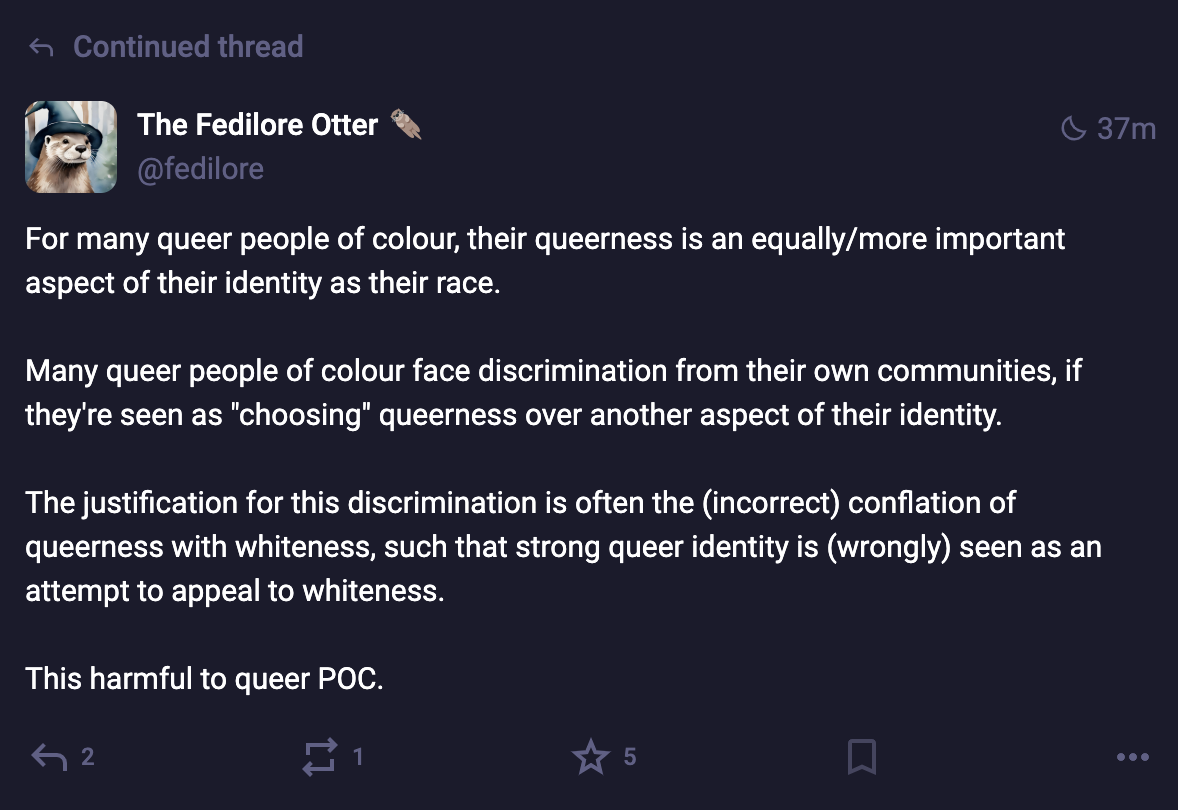
Task: Click the boost count number 1
Action: point(358,757)
